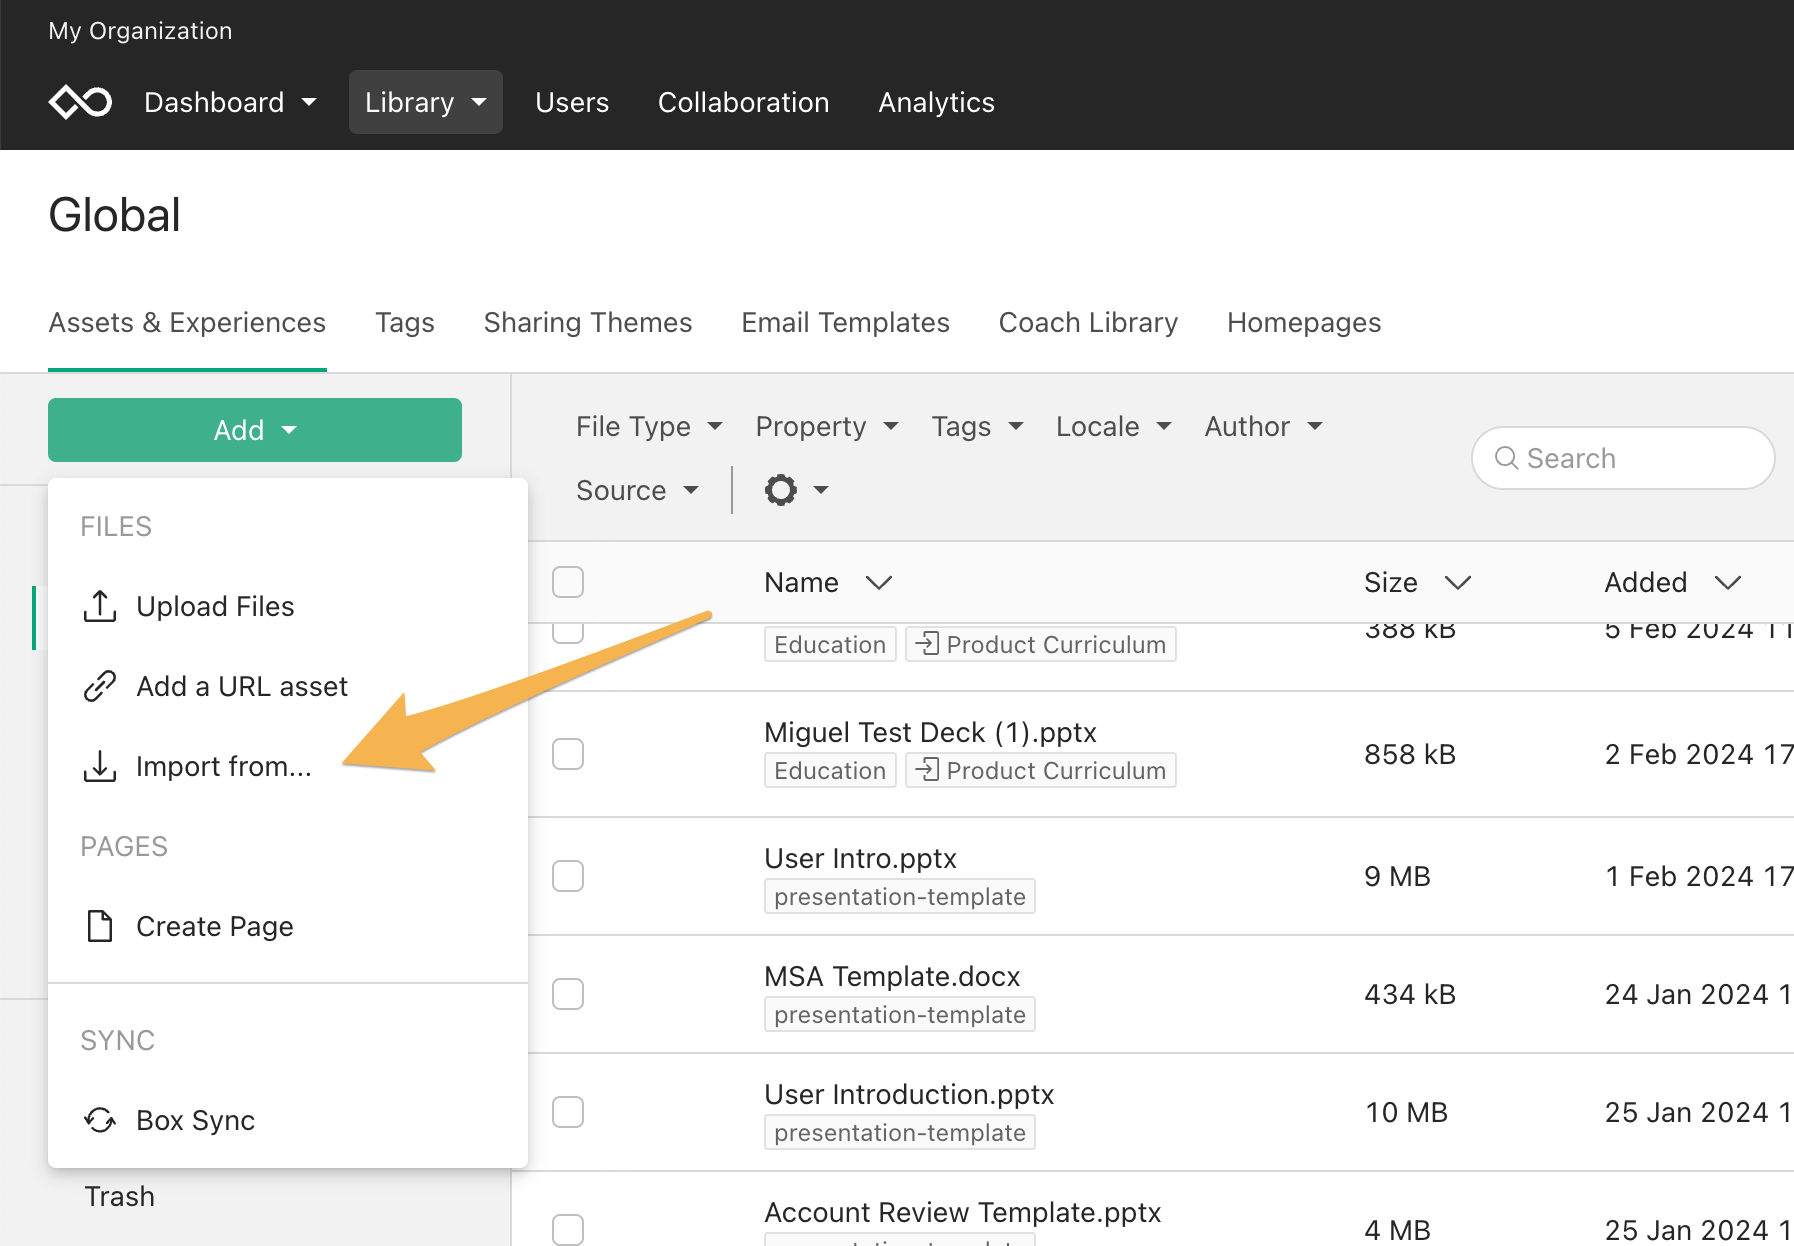Click the 434 kB size cell
This screenshot has height=1246, width=1794.
tap(1410, 994)
